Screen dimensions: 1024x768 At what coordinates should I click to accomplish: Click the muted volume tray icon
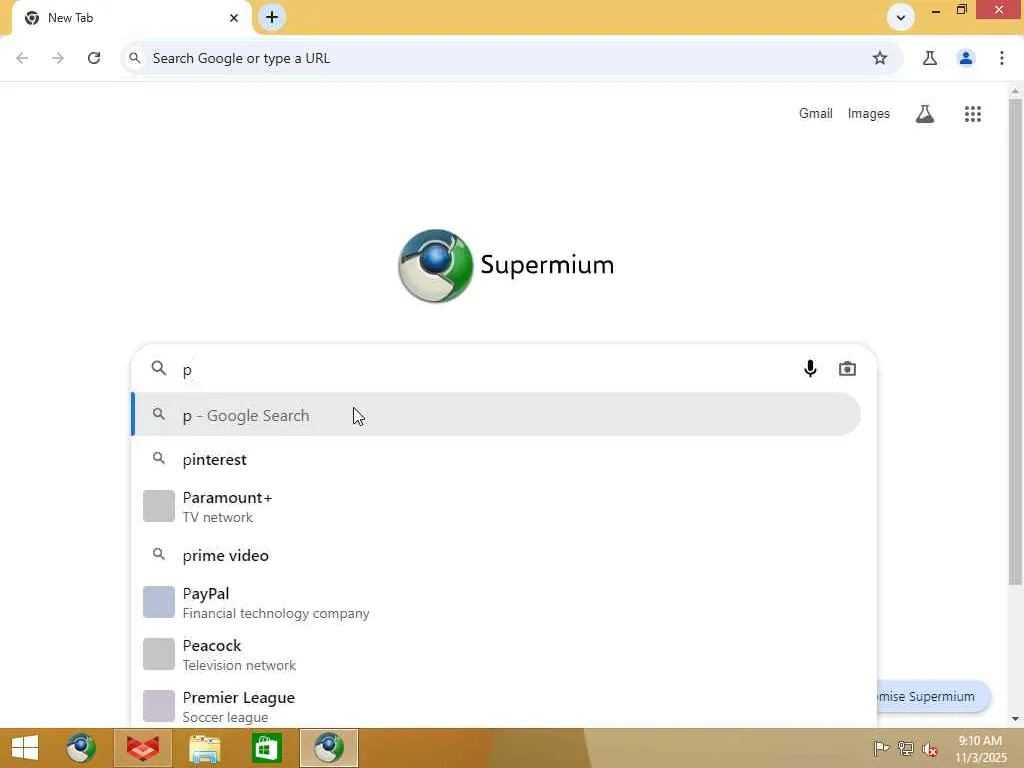point(929,748)
